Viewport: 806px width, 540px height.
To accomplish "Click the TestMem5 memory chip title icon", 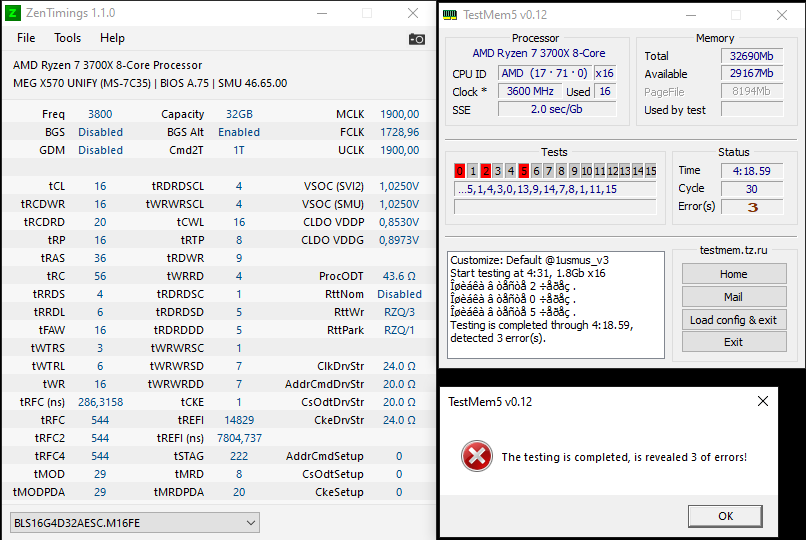I will point(450,15).
